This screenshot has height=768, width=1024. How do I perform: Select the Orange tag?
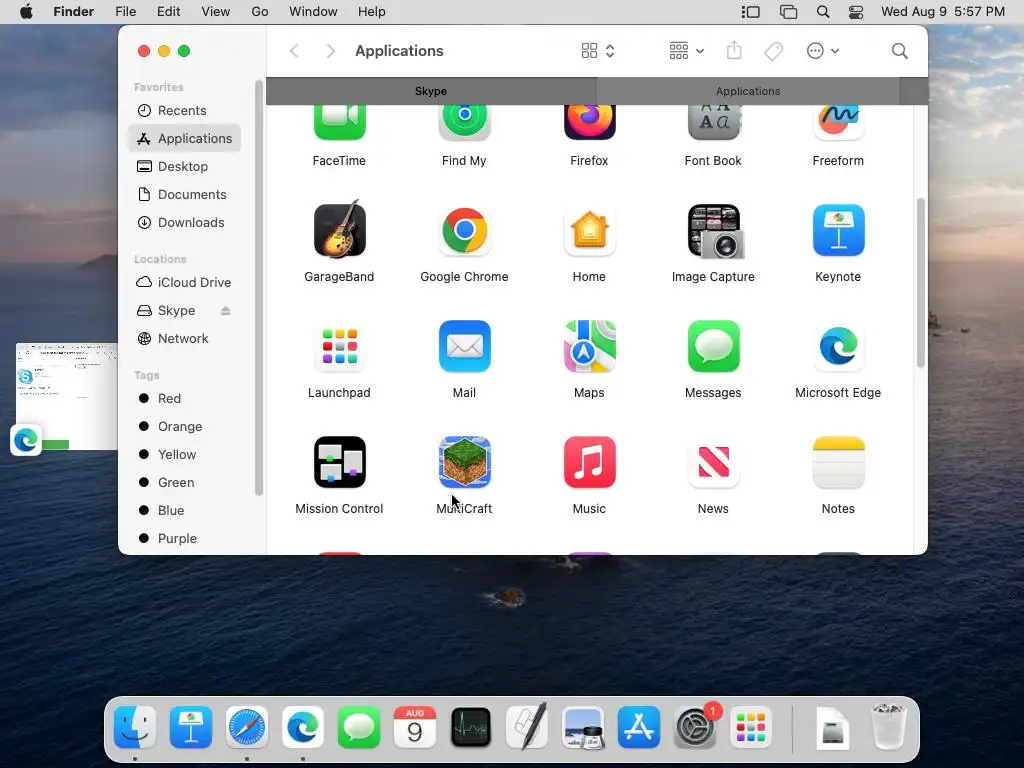185,426
